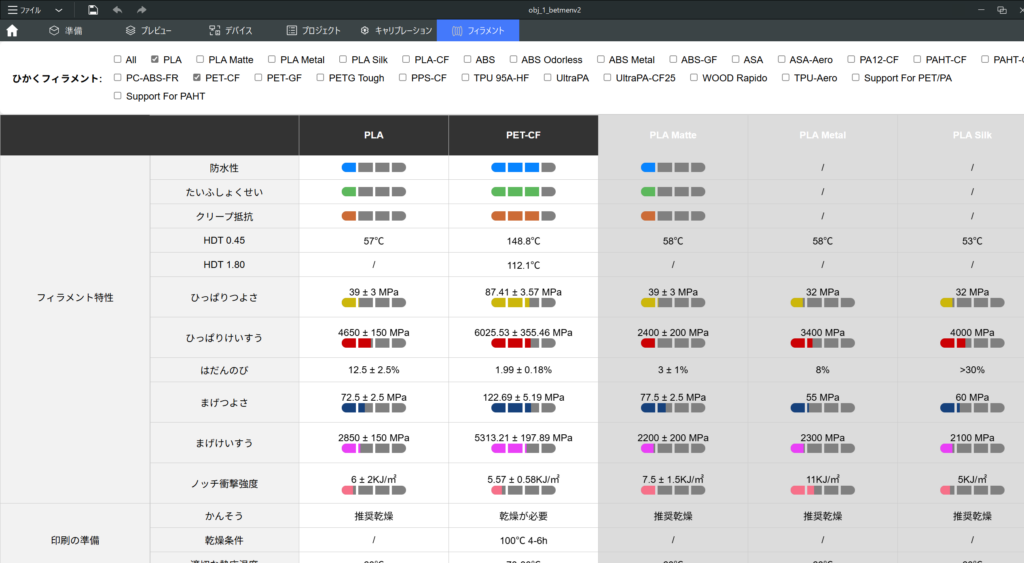
Task: Open the キャリブレーション tab
Action: (396, 31)
